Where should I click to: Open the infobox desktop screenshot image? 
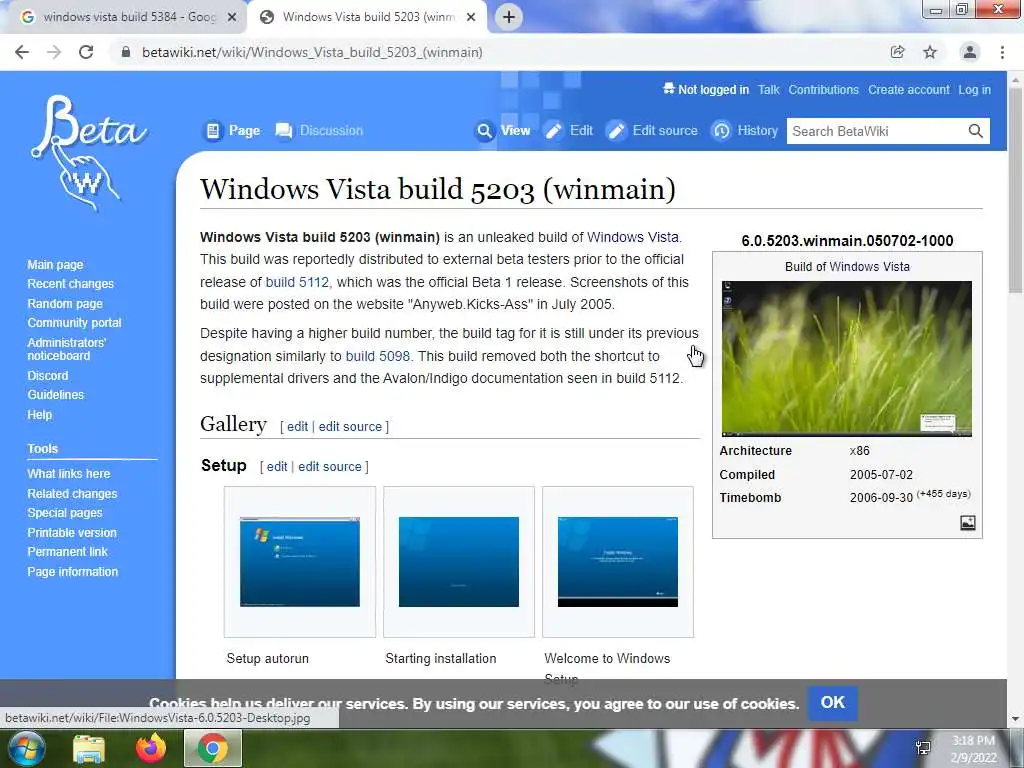pos(847,359)
